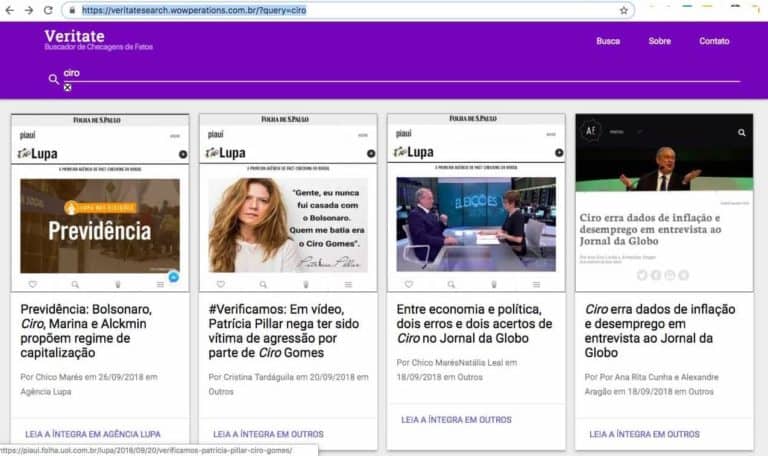Viewport: 768px width, 456px height.
Task: Click hamburger menu icon under TV studio thumbnail
Action: 536,285
